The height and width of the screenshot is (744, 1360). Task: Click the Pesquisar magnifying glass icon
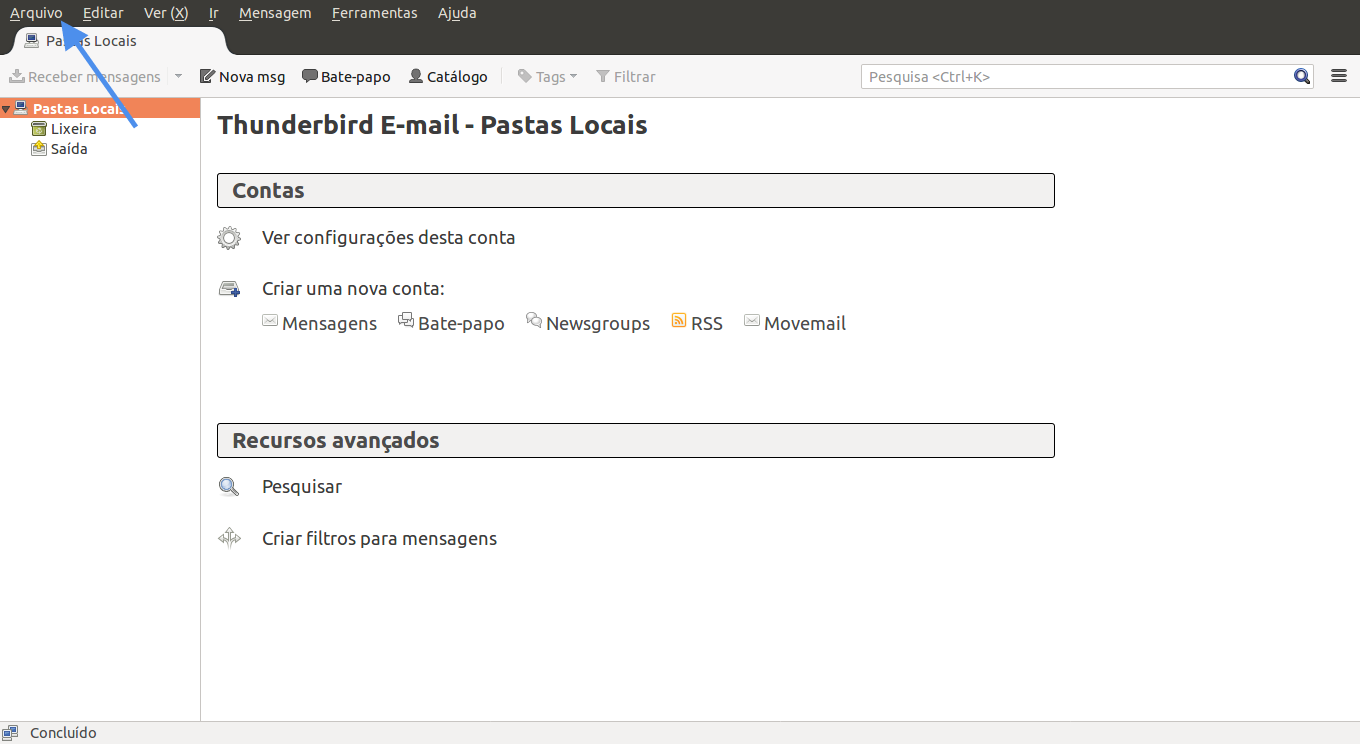229,487
